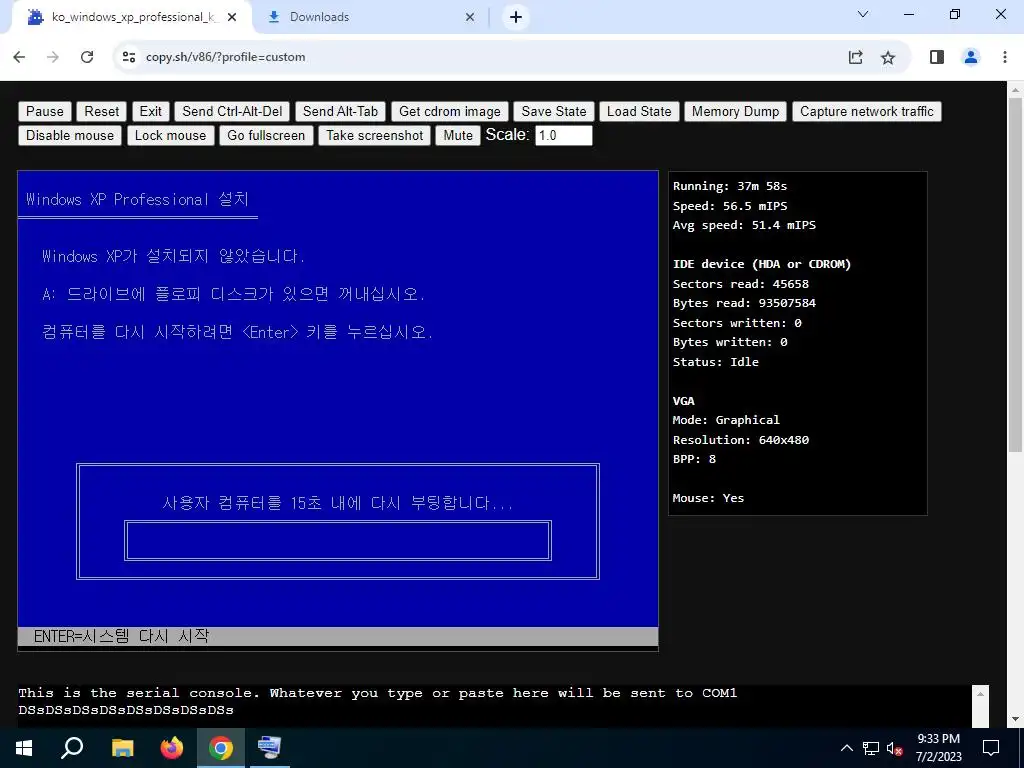Share this page icon
The image size is (1024, 768).
[856, 57]
